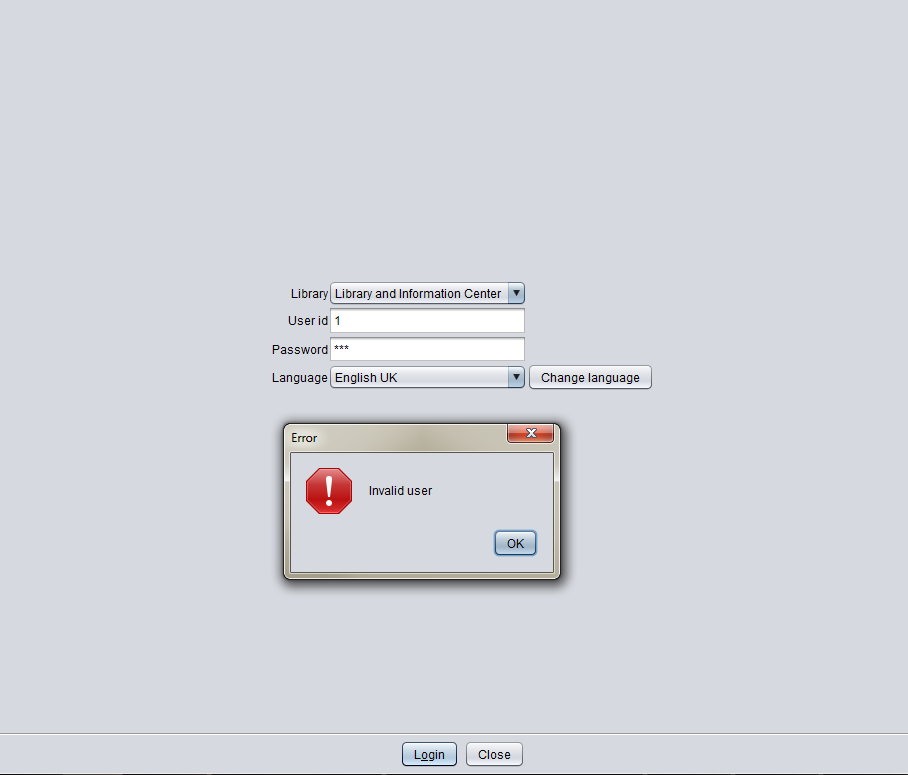Click the Library label
Image resolution: width=908 pixels, height=775 pixels.
(x=309, y=294)
